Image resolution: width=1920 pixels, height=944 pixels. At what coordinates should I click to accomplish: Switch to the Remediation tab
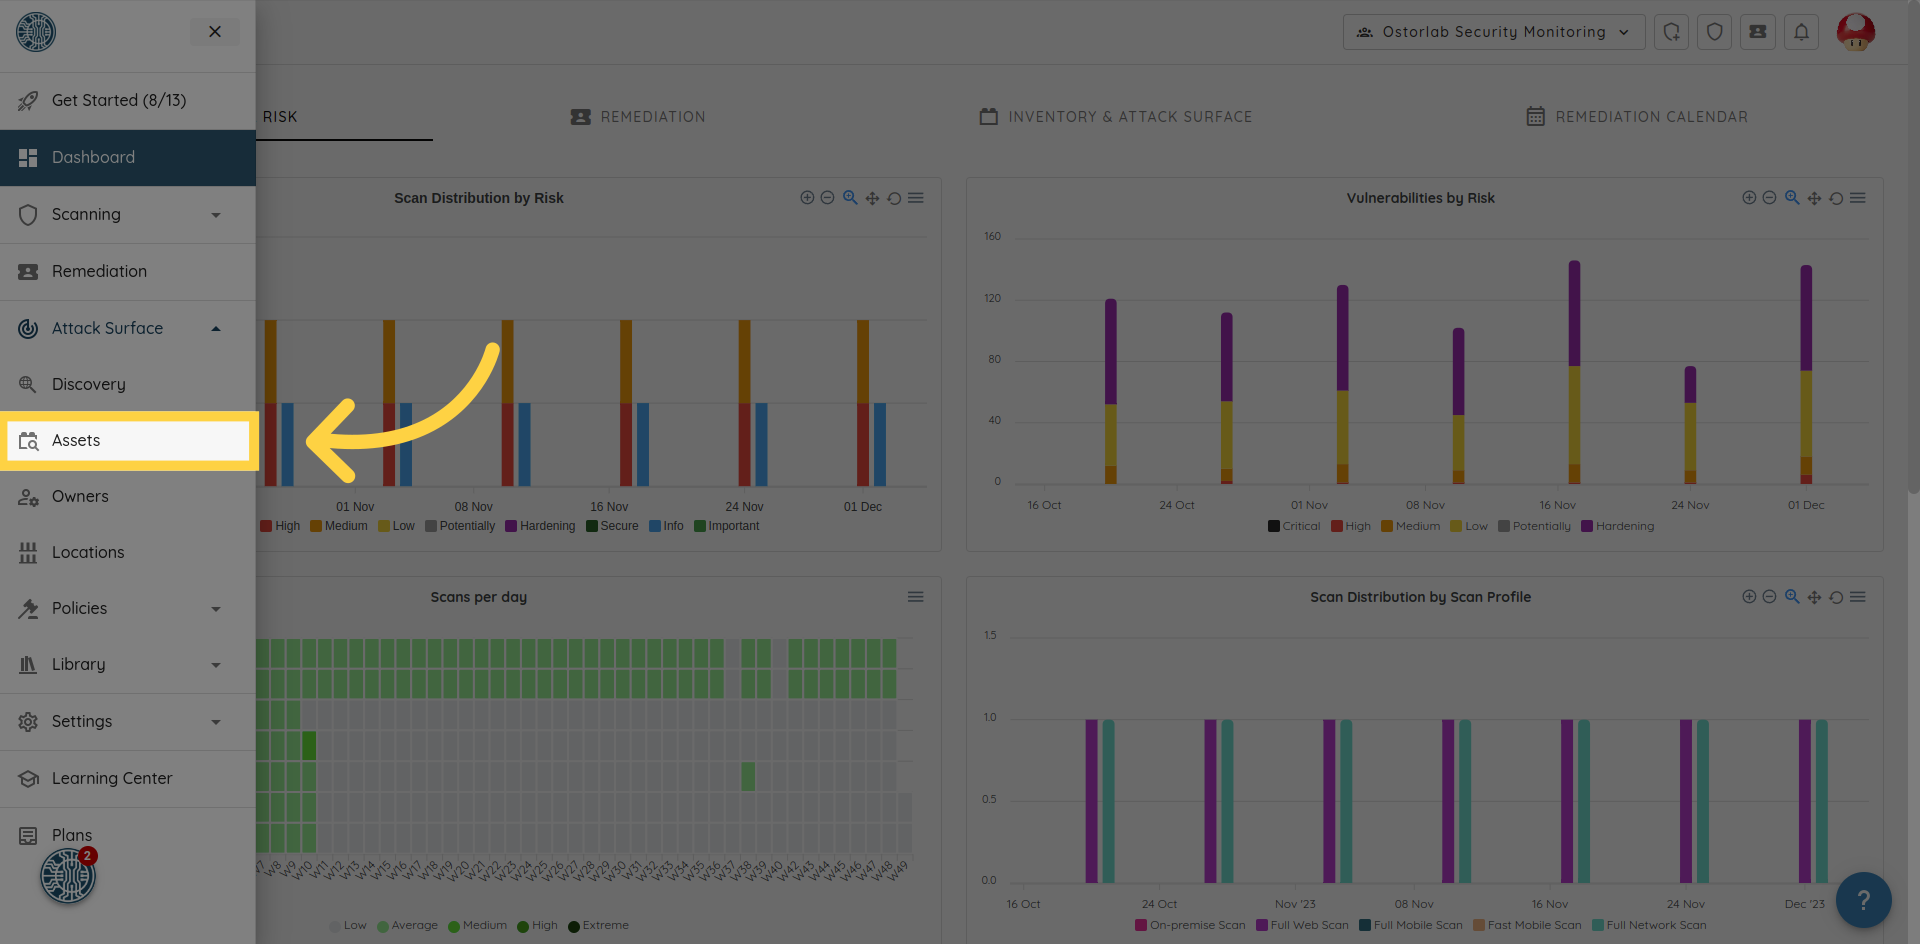(x=638, y=117)
